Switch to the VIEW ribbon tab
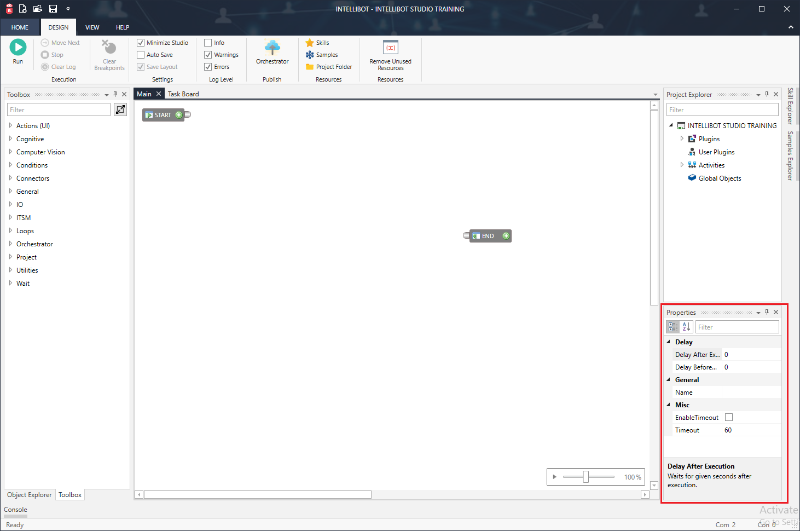800x531 pixels. [x=92, y=27]
